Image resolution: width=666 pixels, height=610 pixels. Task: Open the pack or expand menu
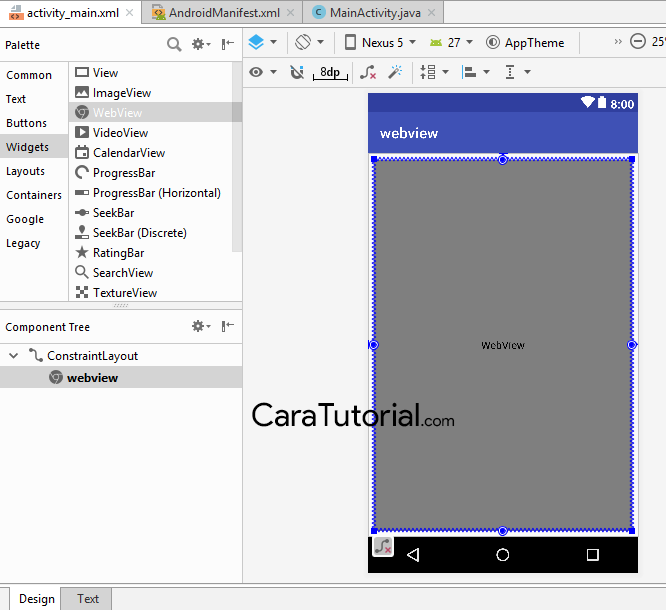coord(434,72)
